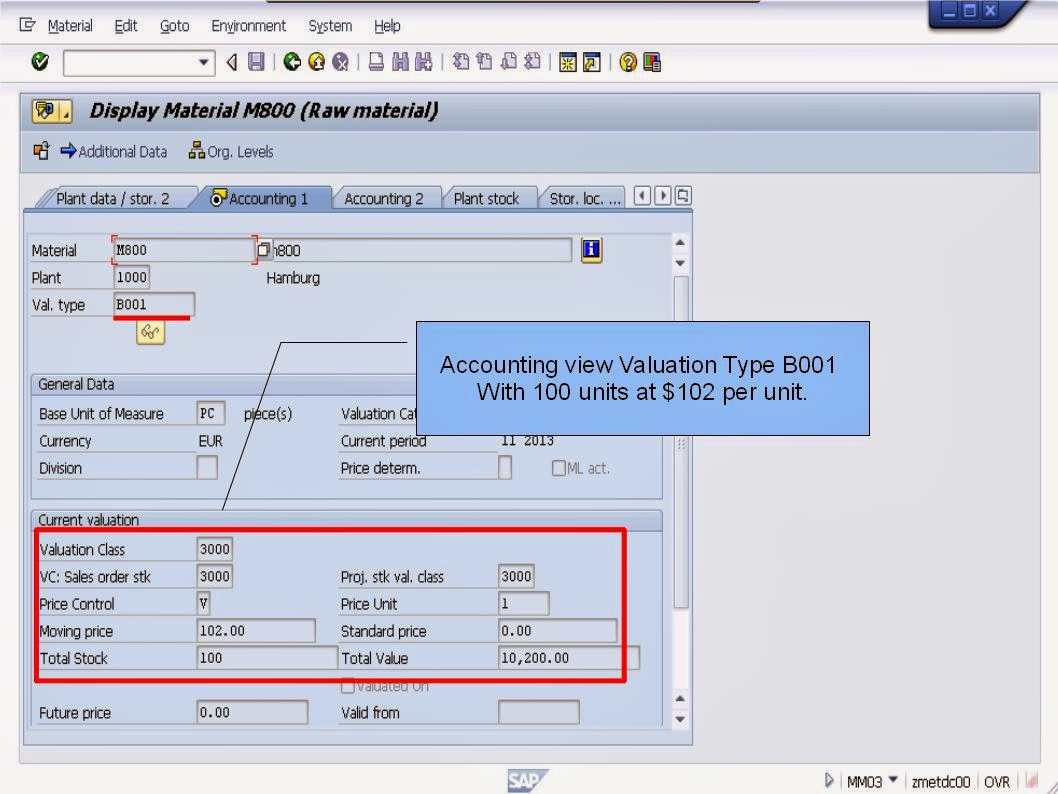Viewport: 1058px width, 794px height.
Task: Open the tab overview list button
Action: (682, 197)
